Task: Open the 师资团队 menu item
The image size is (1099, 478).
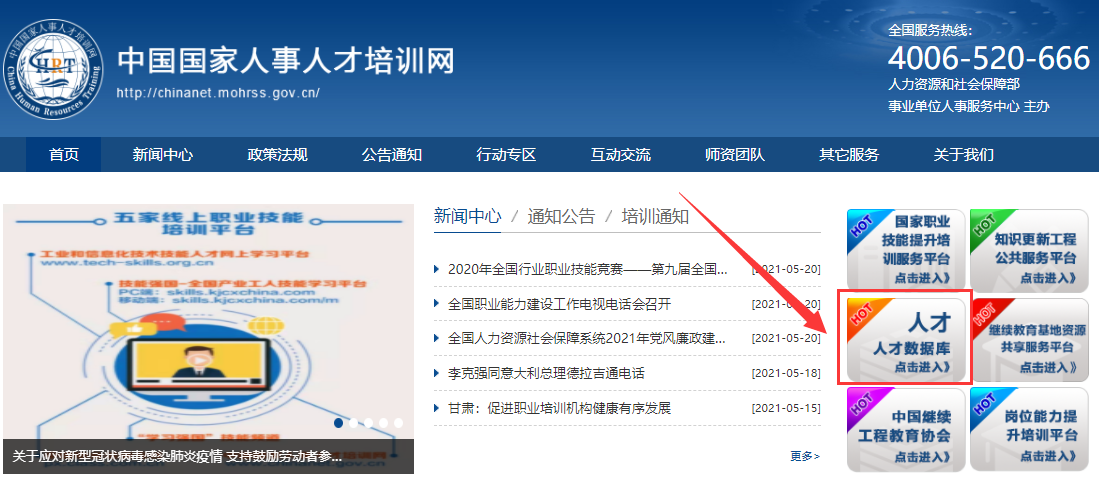Action: pos(735,155)
